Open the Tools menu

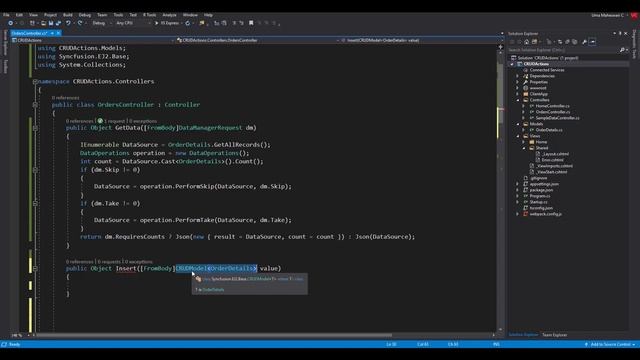point(118,15)
